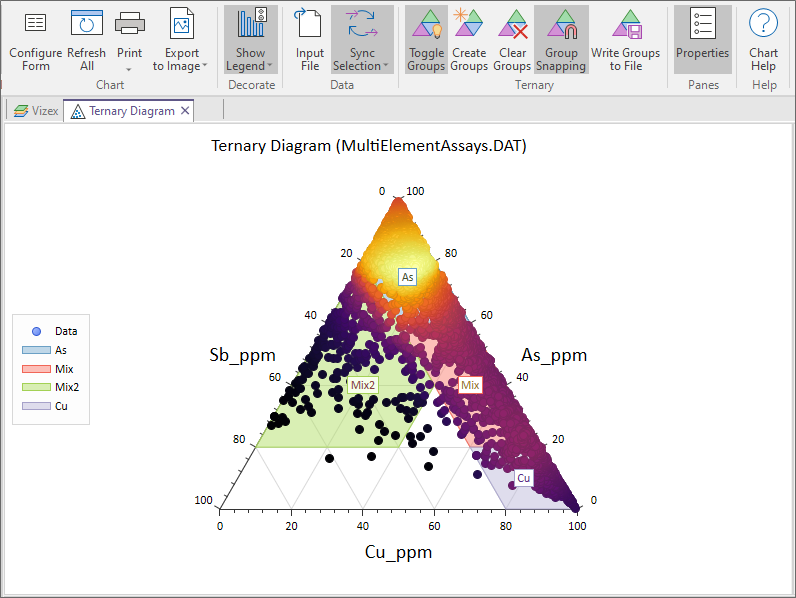
Task: Open the Sync Selection dropdown
Action: (385, 66)
